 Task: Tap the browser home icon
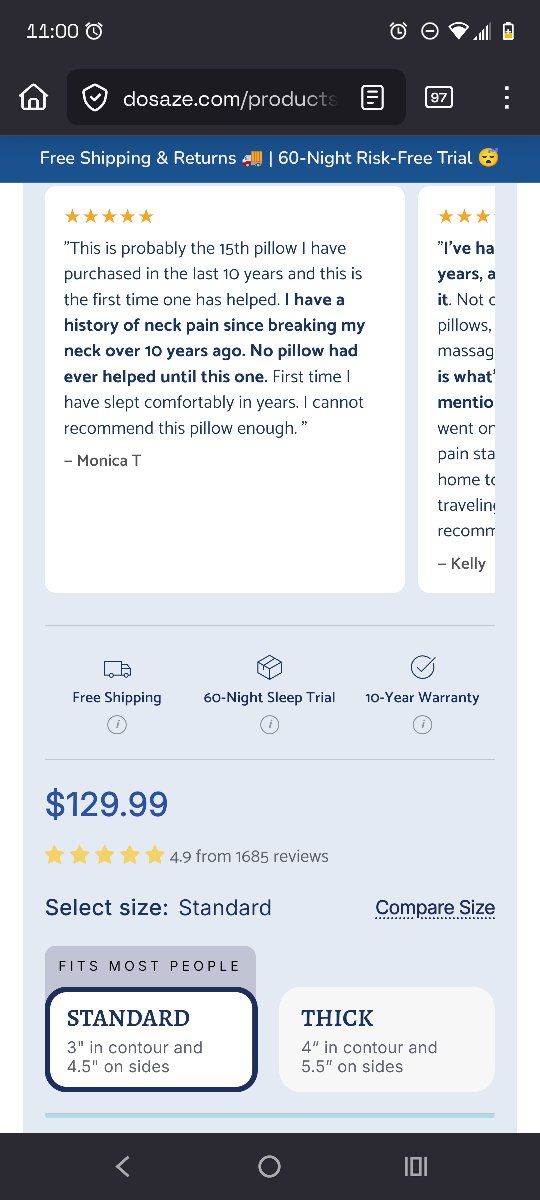pos(34,97)
